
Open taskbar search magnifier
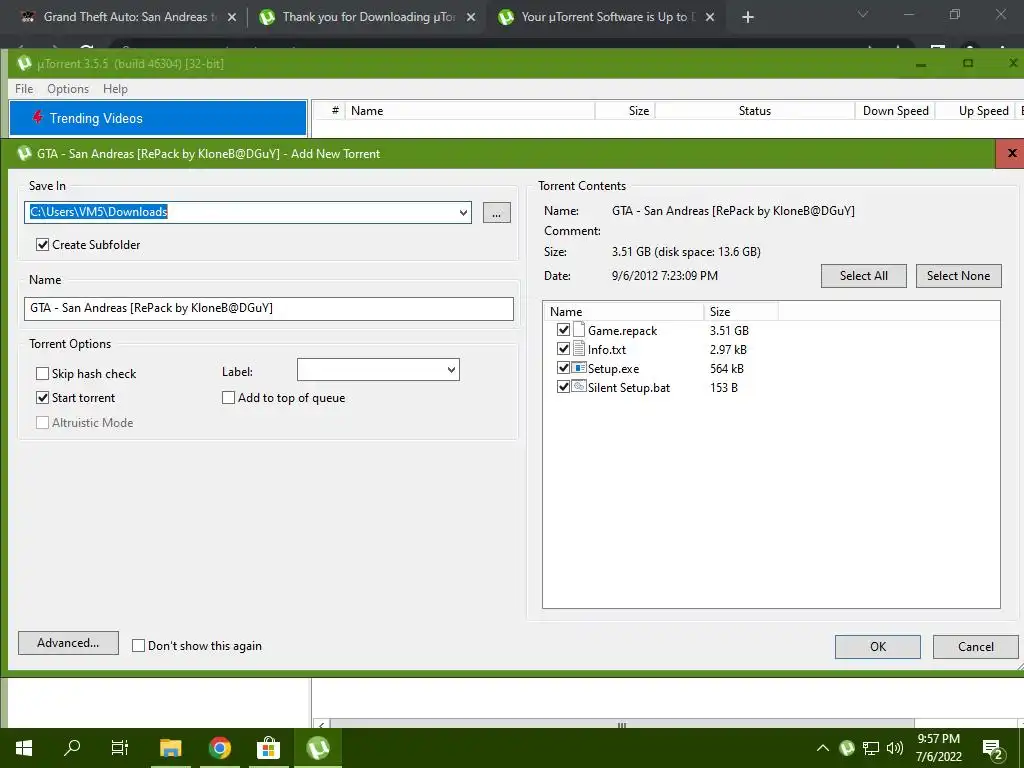click(x=72, y=747)
